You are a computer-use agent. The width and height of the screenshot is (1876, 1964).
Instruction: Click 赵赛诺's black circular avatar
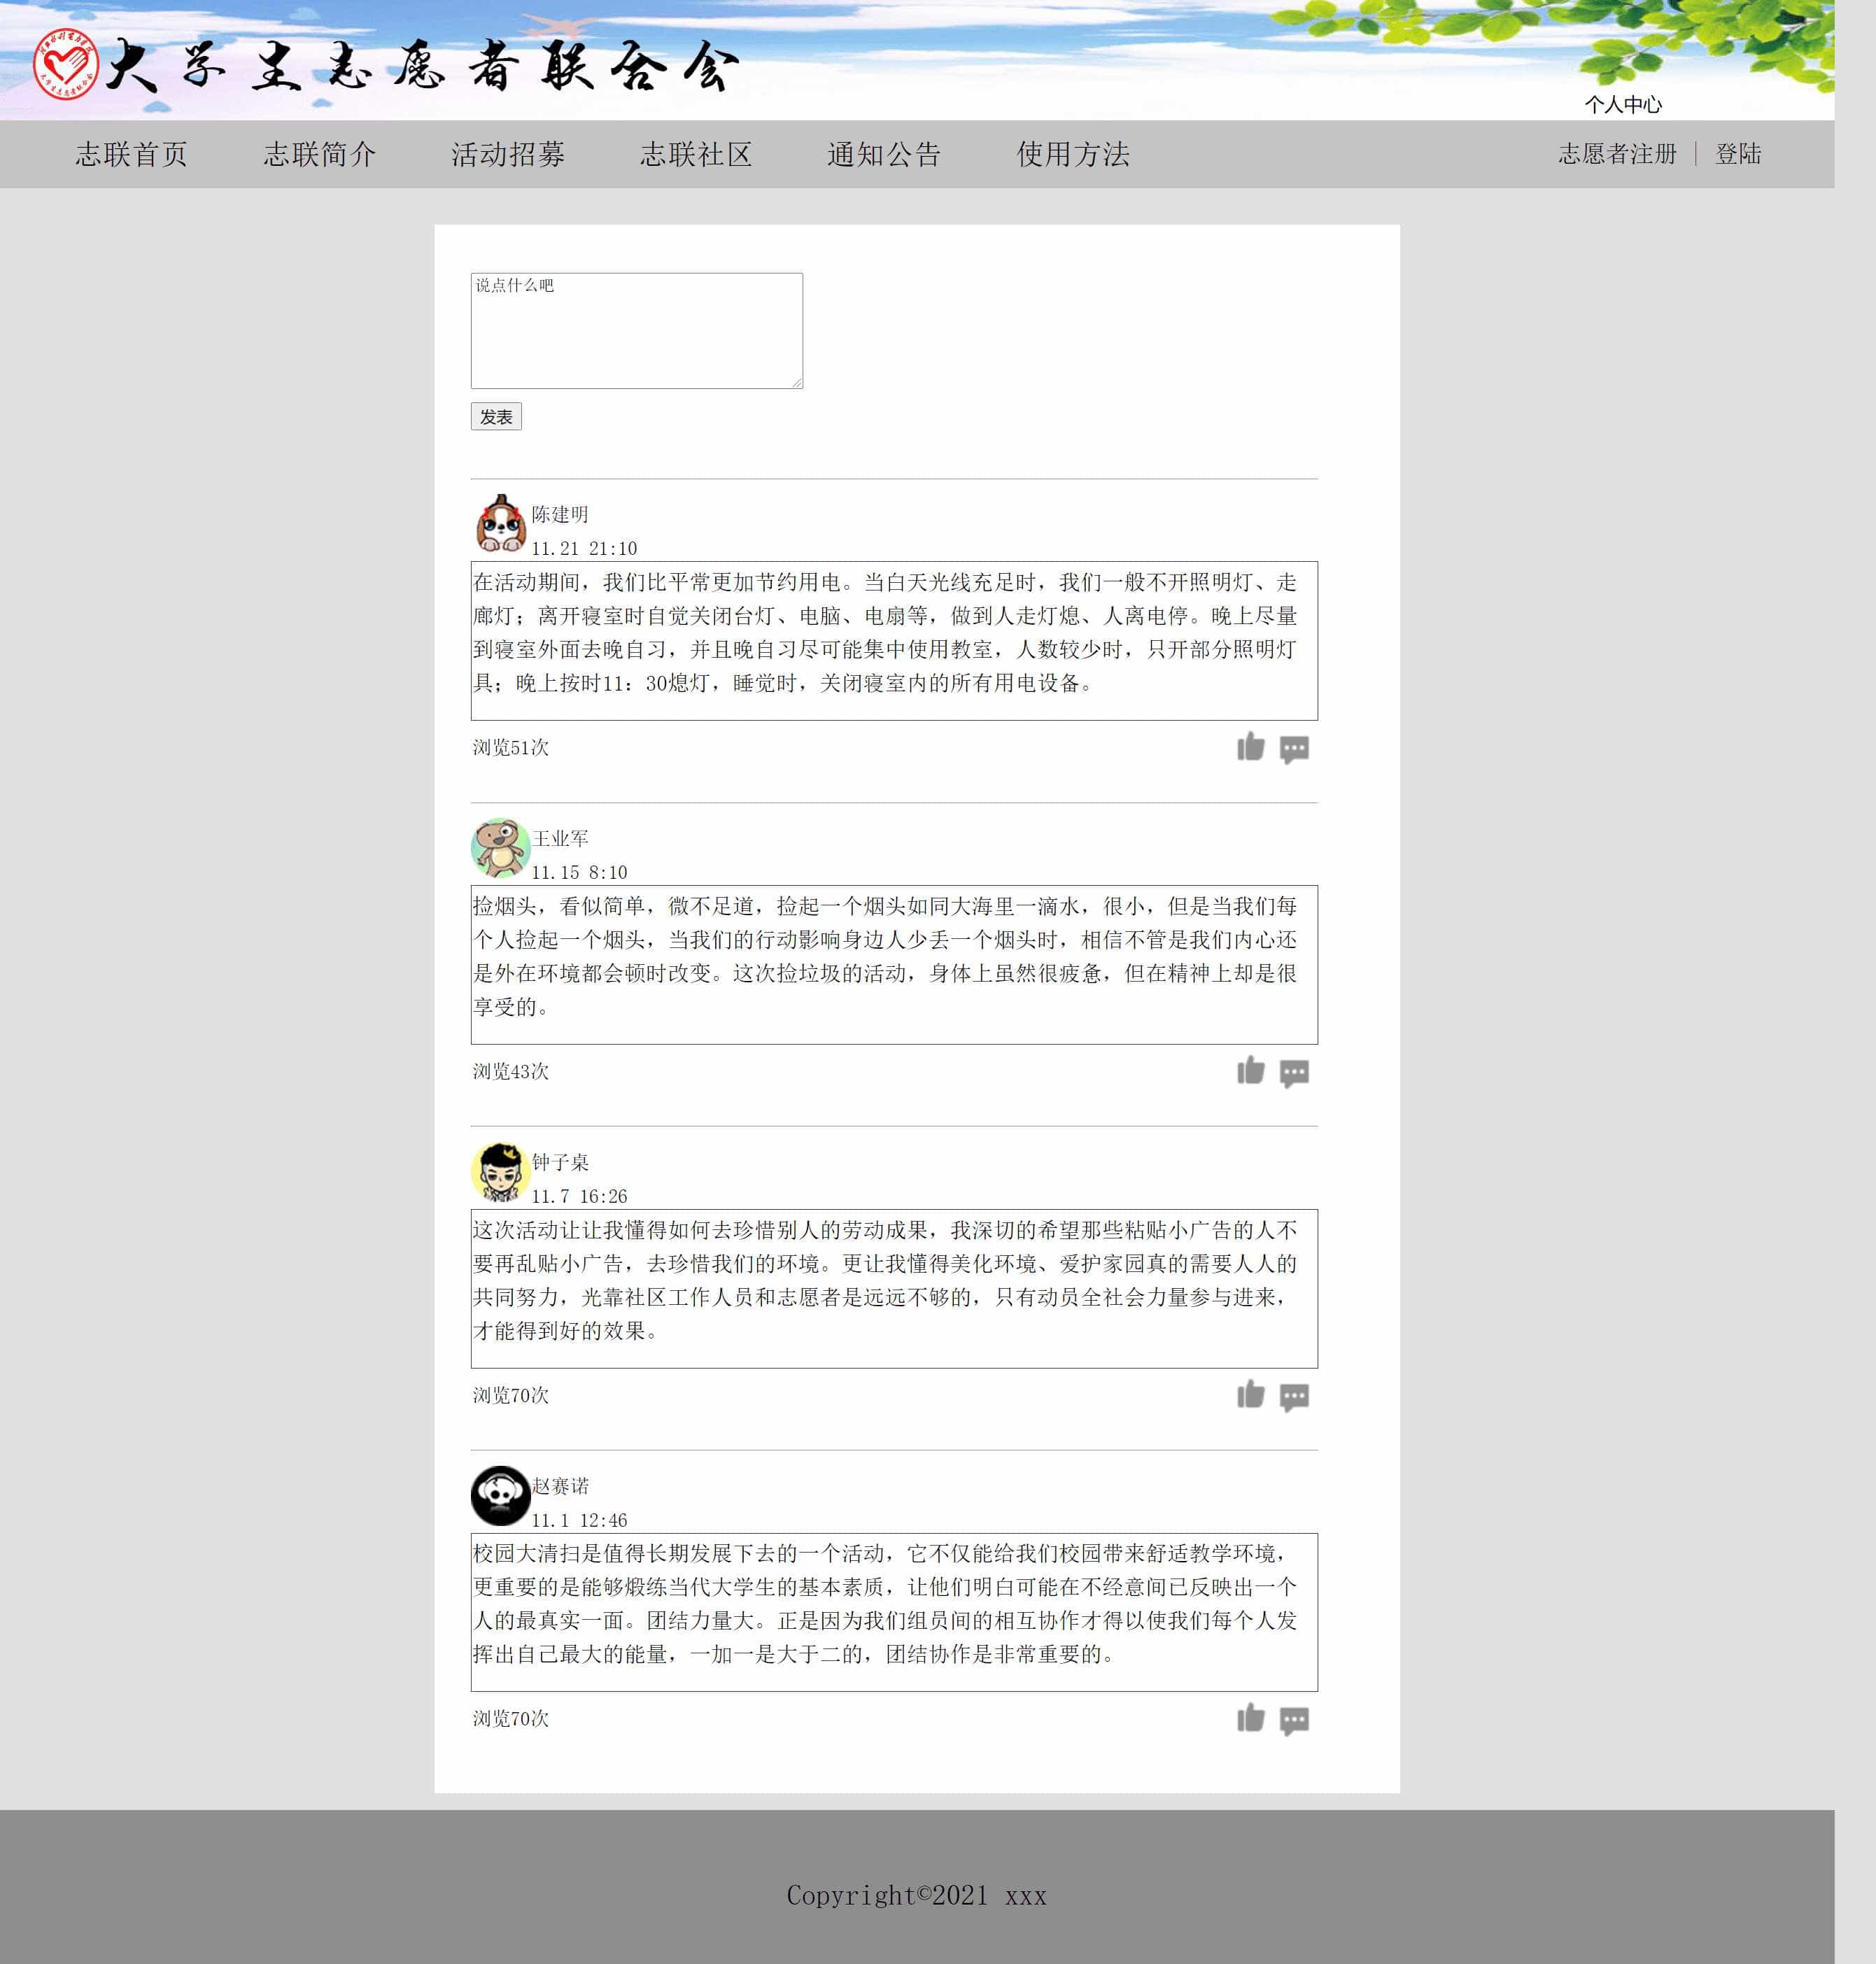click(500, 1495)
